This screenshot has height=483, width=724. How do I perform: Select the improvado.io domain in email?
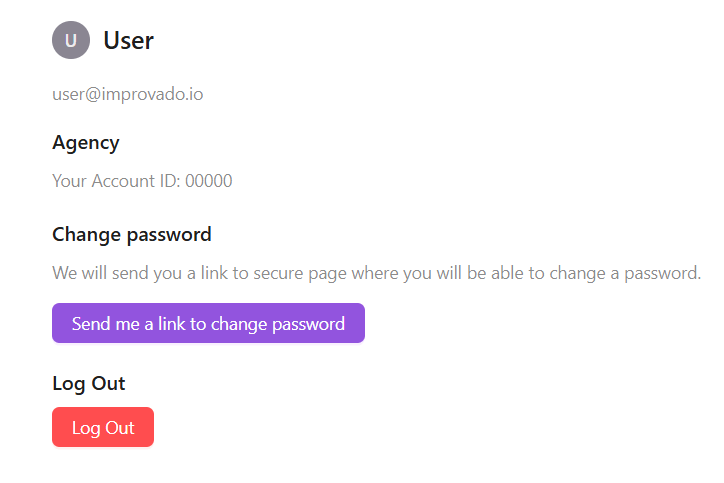[x=152, y=94]
